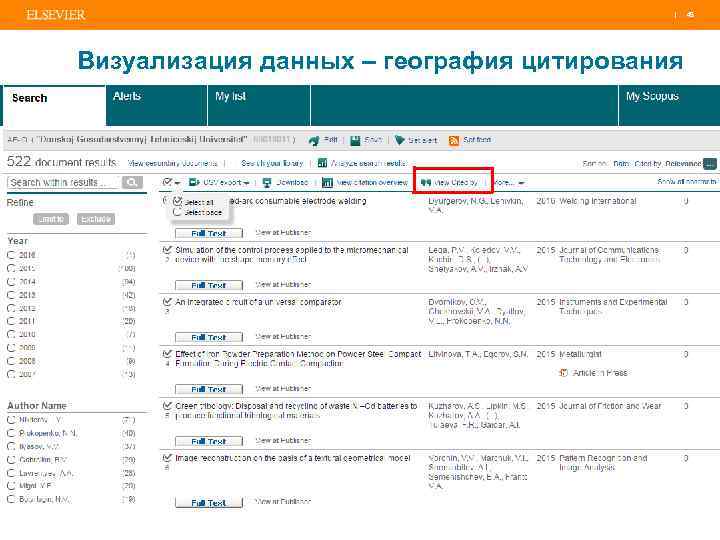Toggle the select-all checkbox in results toolbar
The image size is (720, 540).
(x=167, y=182)
